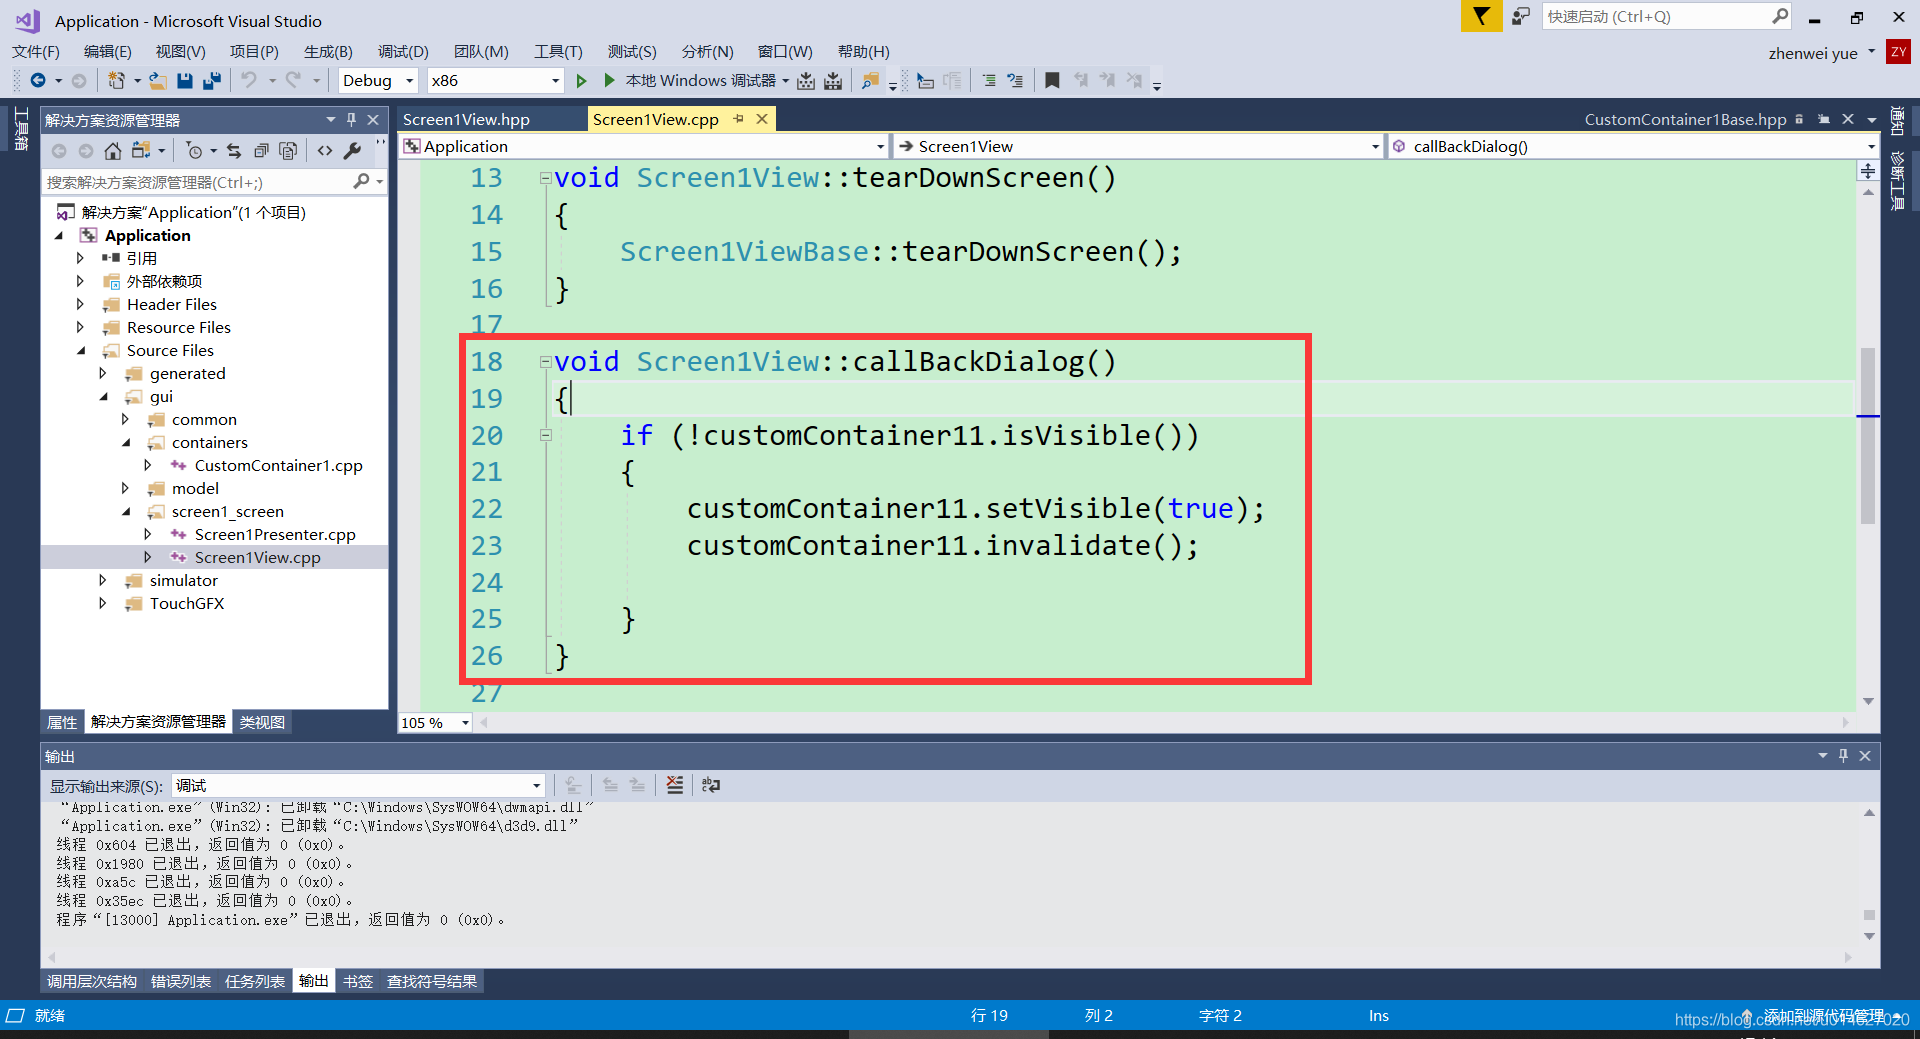Screen dimensions: 1920x1039
Task: Select Screen1Presenter.cpp in the tree
Action: [x=275, y=534]
